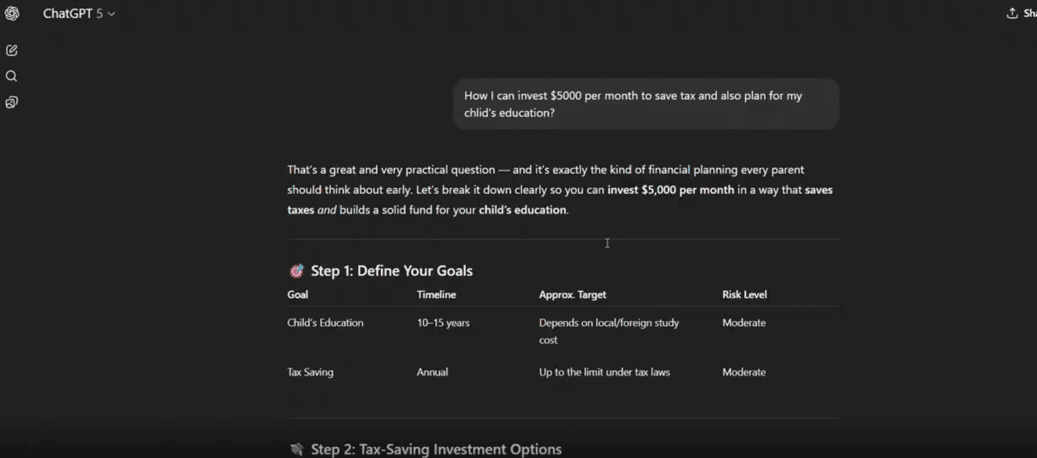The height and width of the screenshot is (458, 1037).
Task: Click the share upload arrow icon
Action: (1012, 14)
